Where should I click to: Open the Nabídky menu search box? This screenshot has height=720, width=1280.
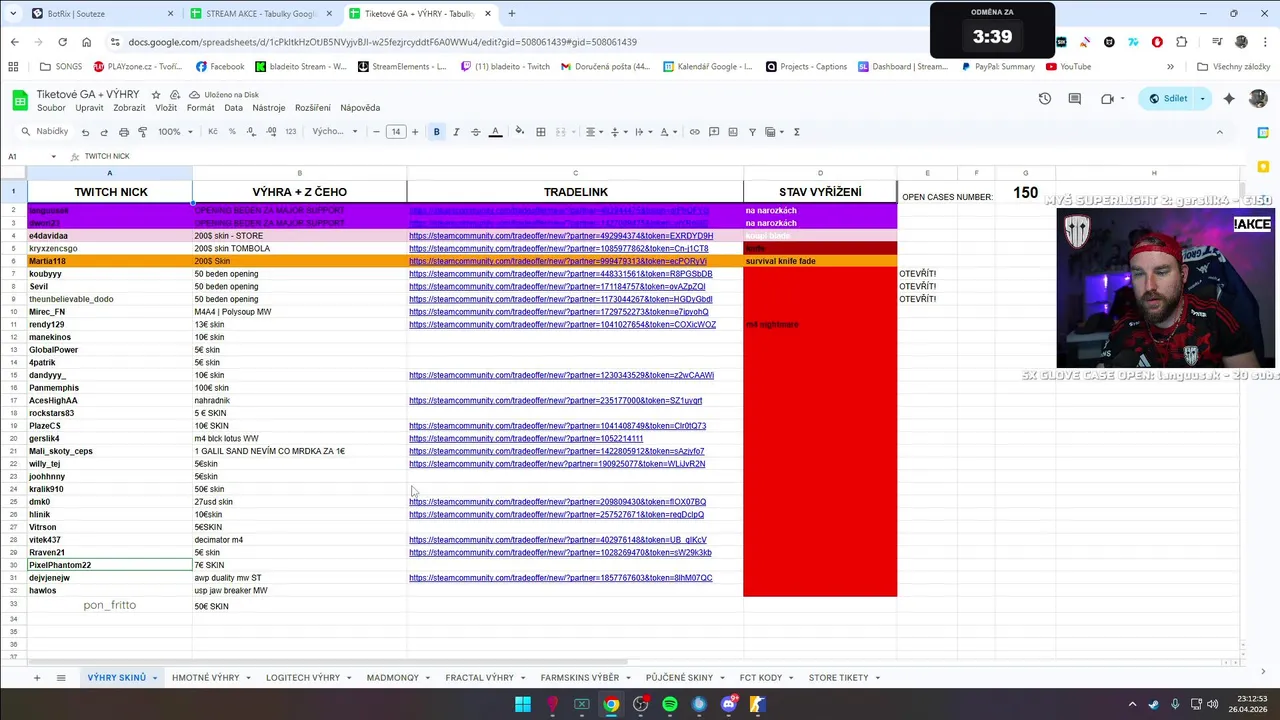click(45, 132)
